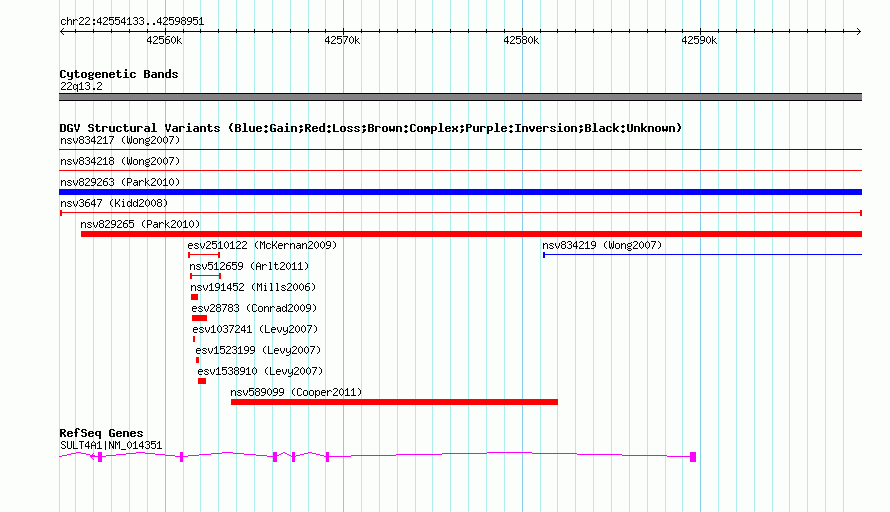890x512 pixels.
Task: Click the 42560k ruler tick label
Action: (x=164, y=40)
